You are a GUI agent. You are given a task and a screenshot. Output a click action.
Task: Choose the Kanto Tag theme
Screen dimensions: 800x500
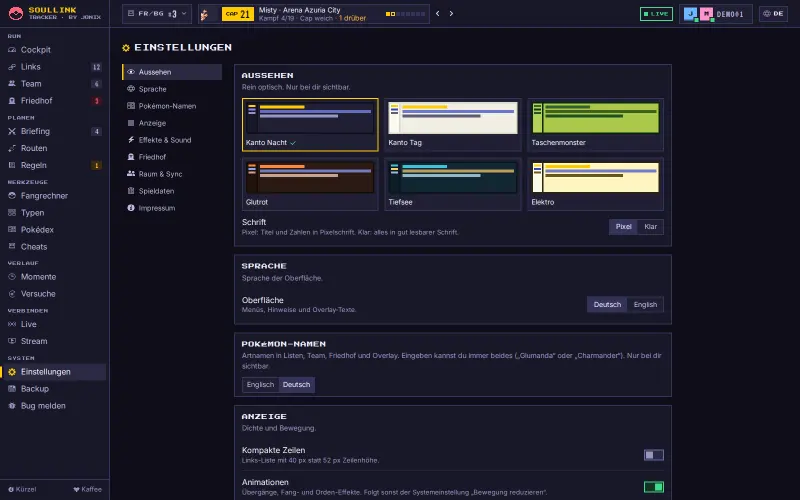453,125
